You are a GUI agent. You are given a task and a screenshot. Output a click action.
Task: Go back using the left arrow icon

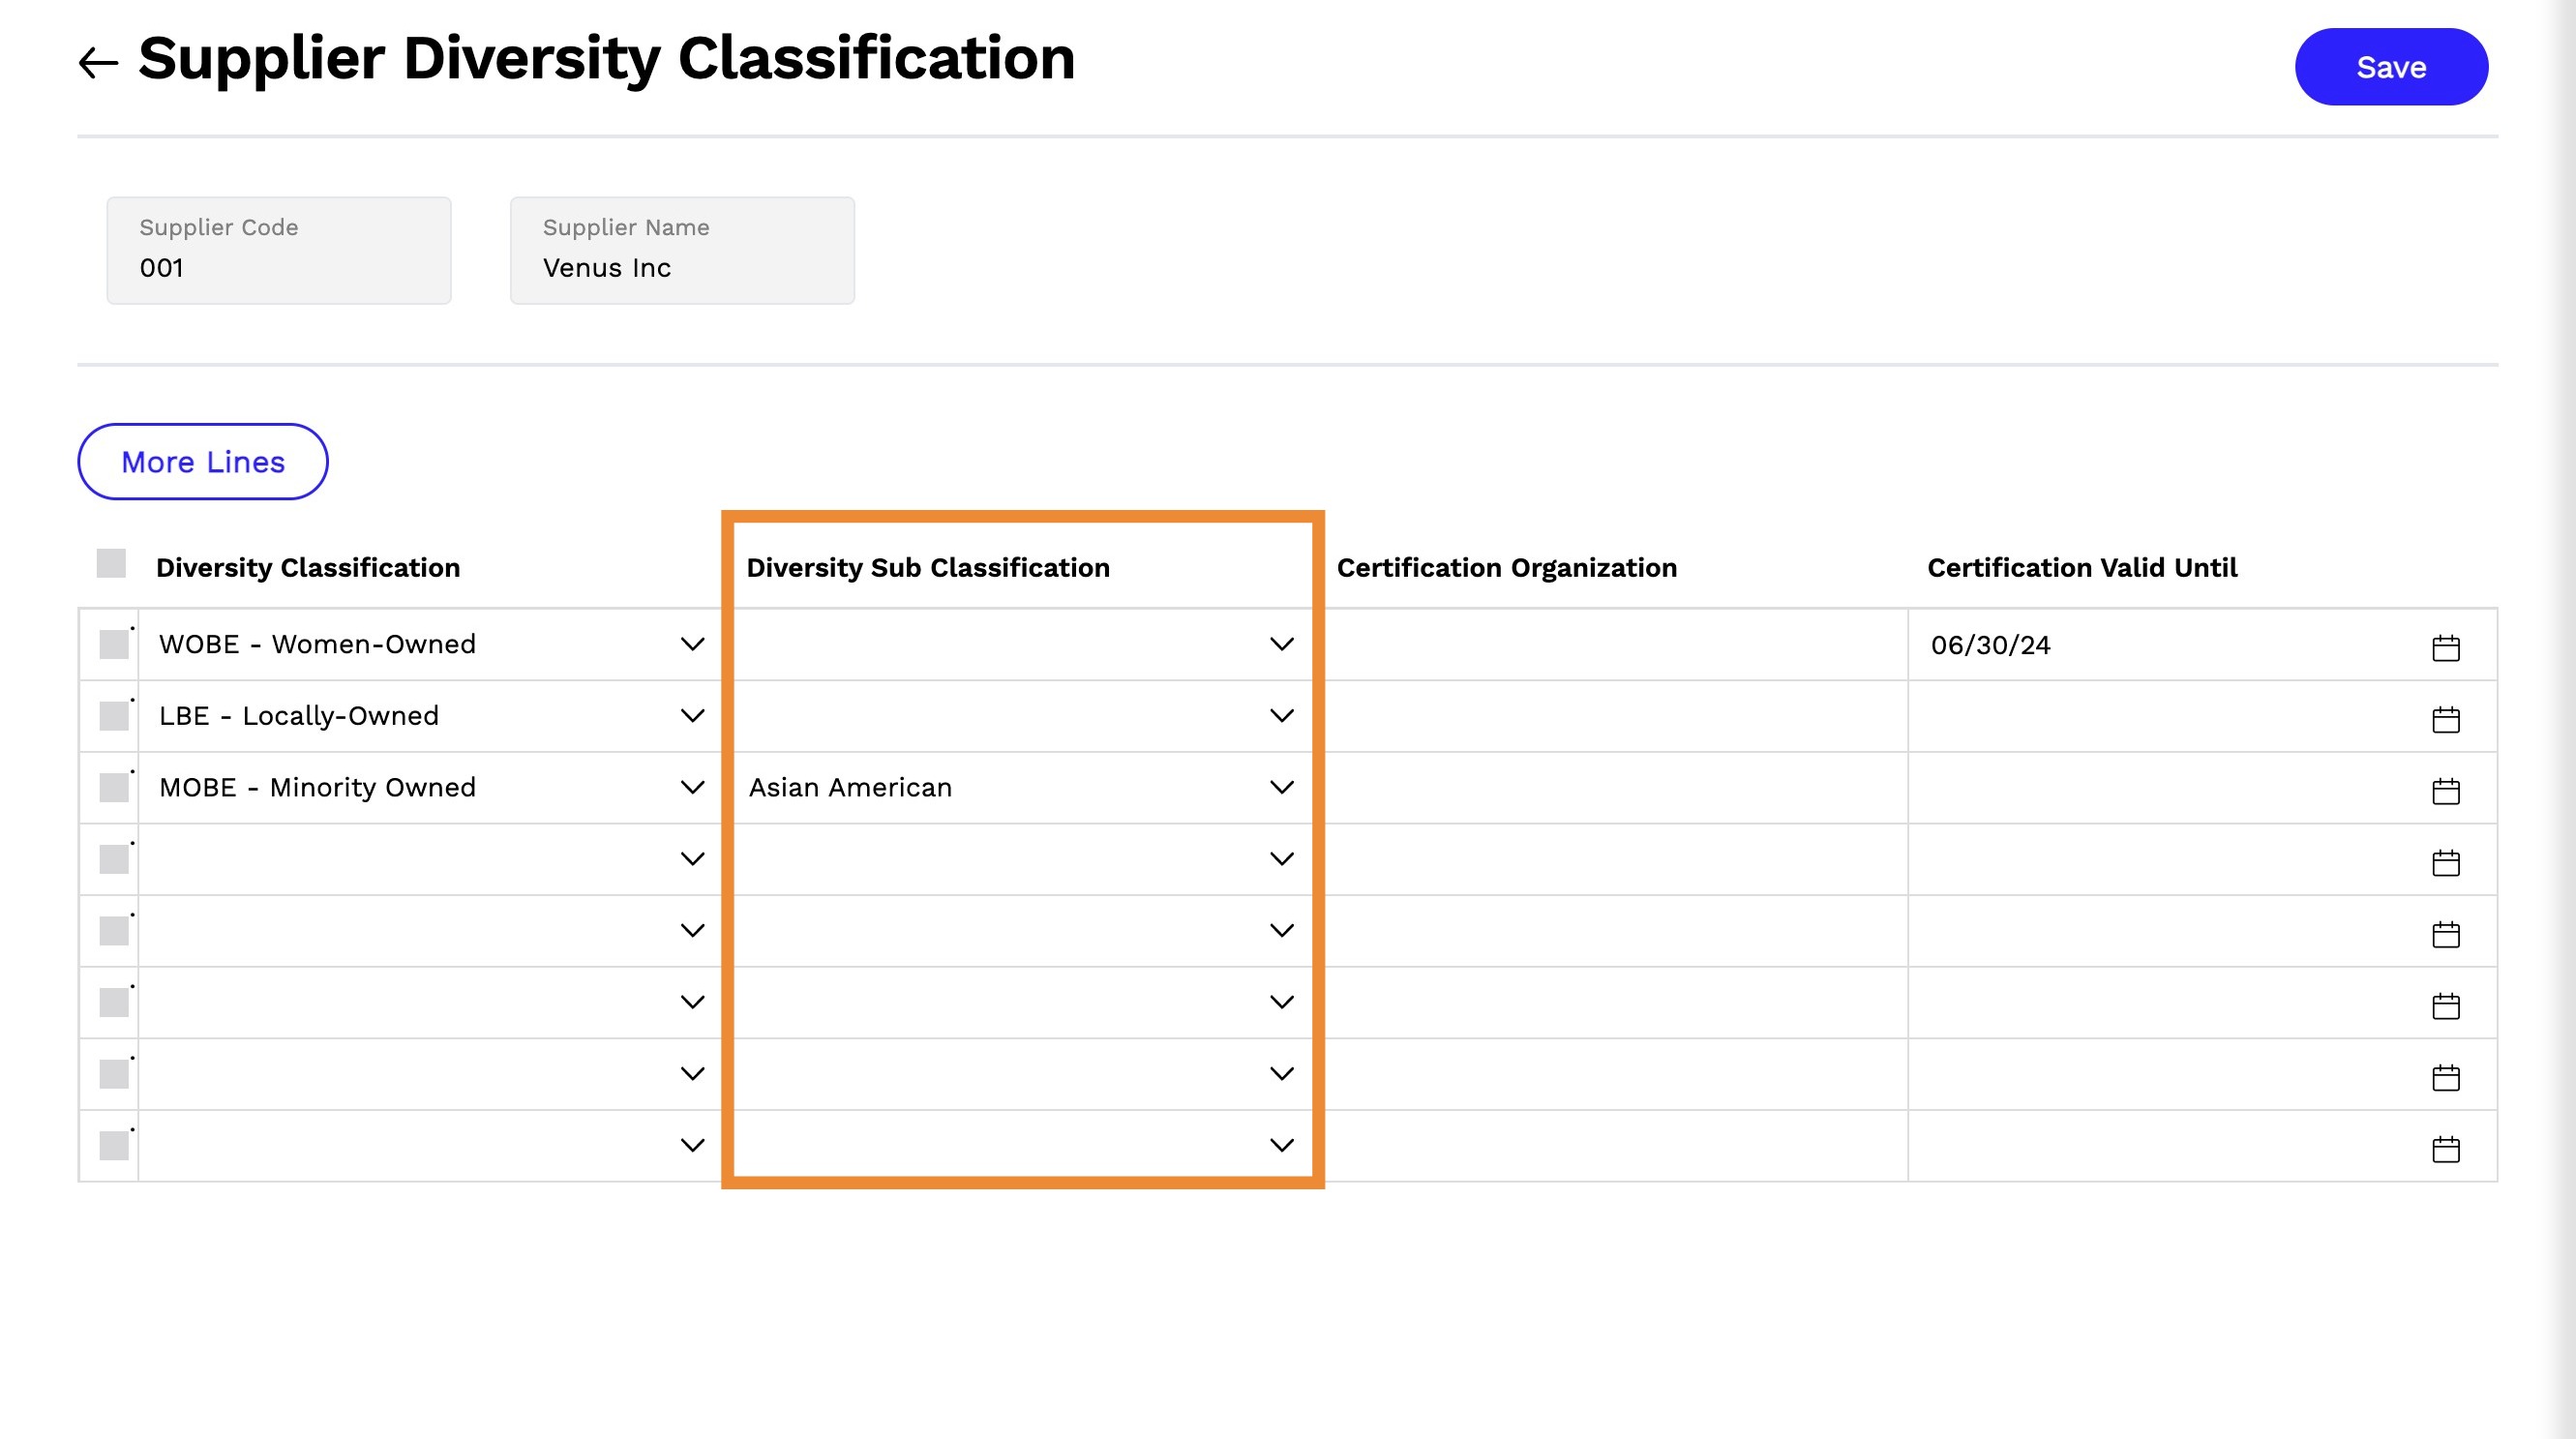(x=98, y=63)
